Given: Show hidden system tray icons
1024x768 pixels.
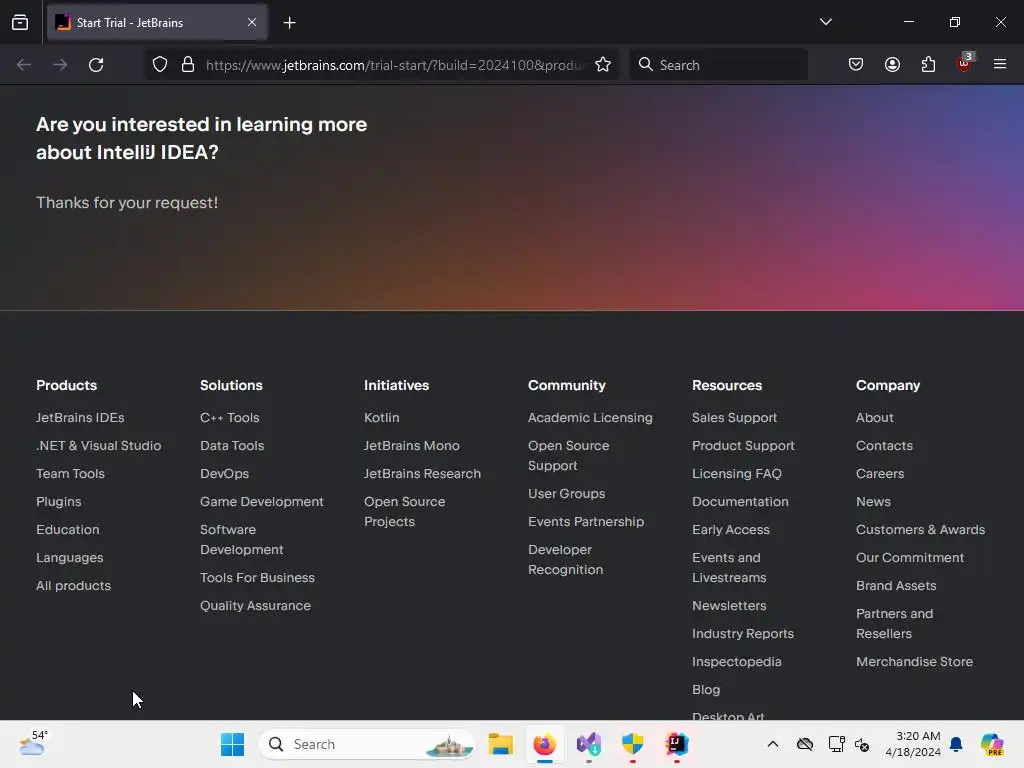Looking at the screenshot, I should coord(773,744).
